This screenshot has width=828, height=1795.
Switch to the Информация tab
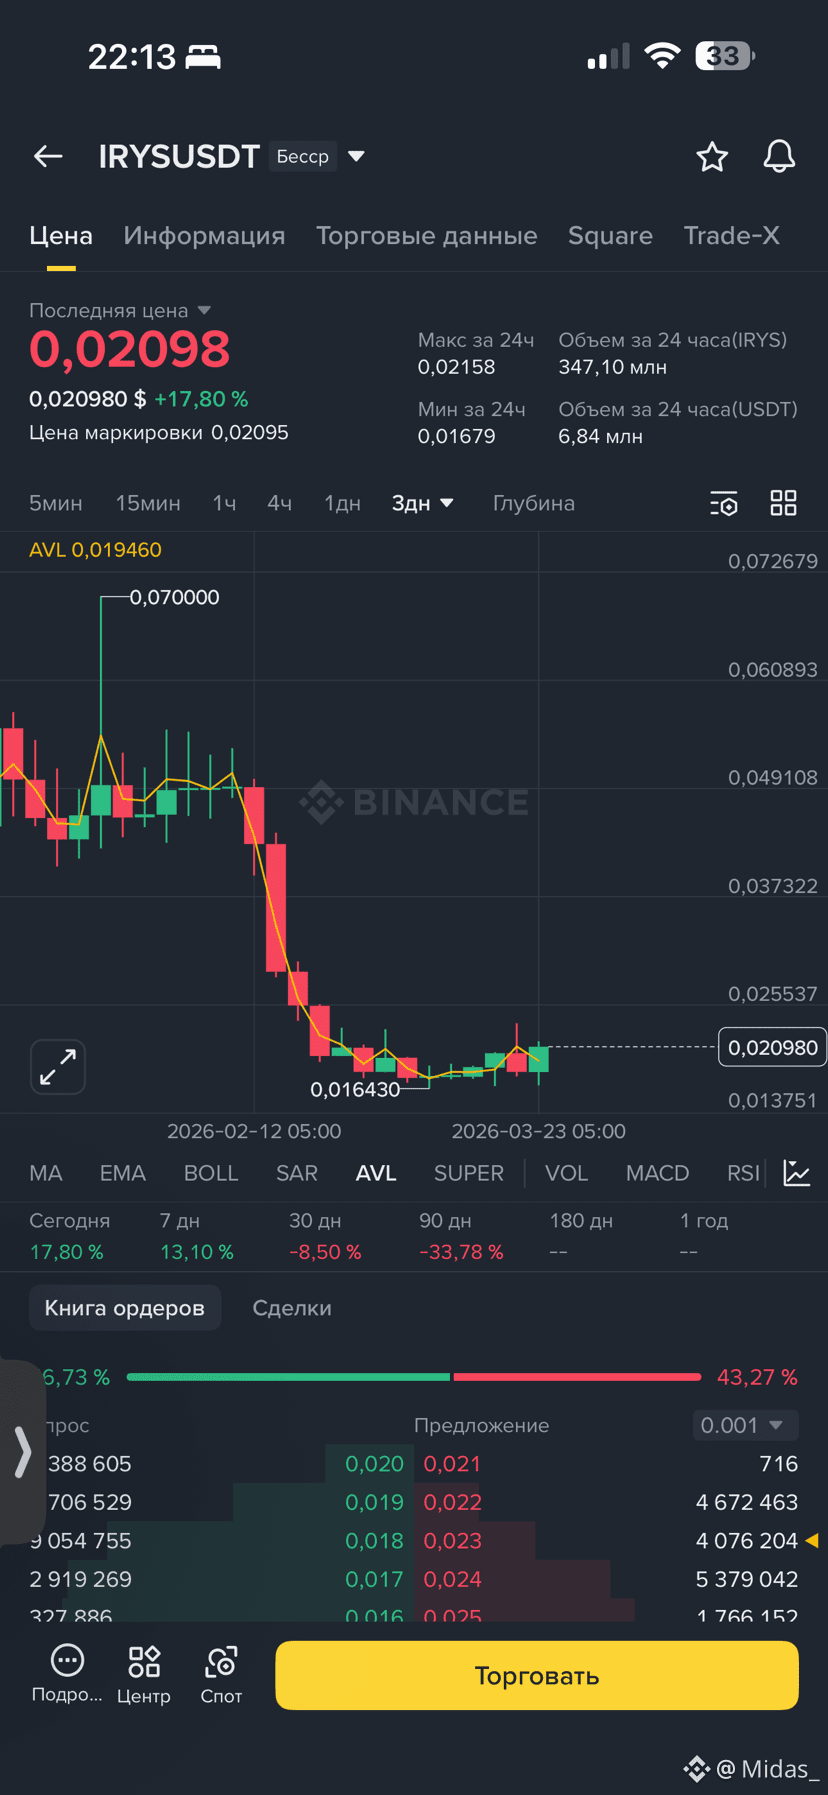click(x=204, y=235)
